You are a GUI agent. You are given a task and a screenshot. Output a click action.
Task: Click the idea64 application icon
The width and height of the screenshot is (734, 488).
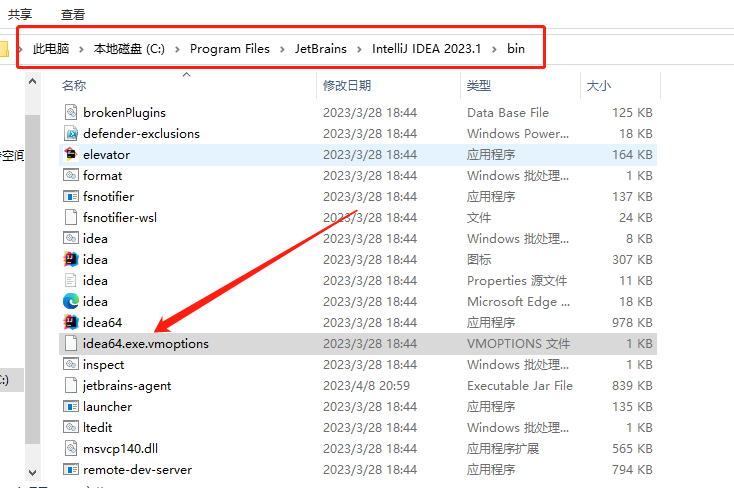pyautogui.click(x=71, y=322)
